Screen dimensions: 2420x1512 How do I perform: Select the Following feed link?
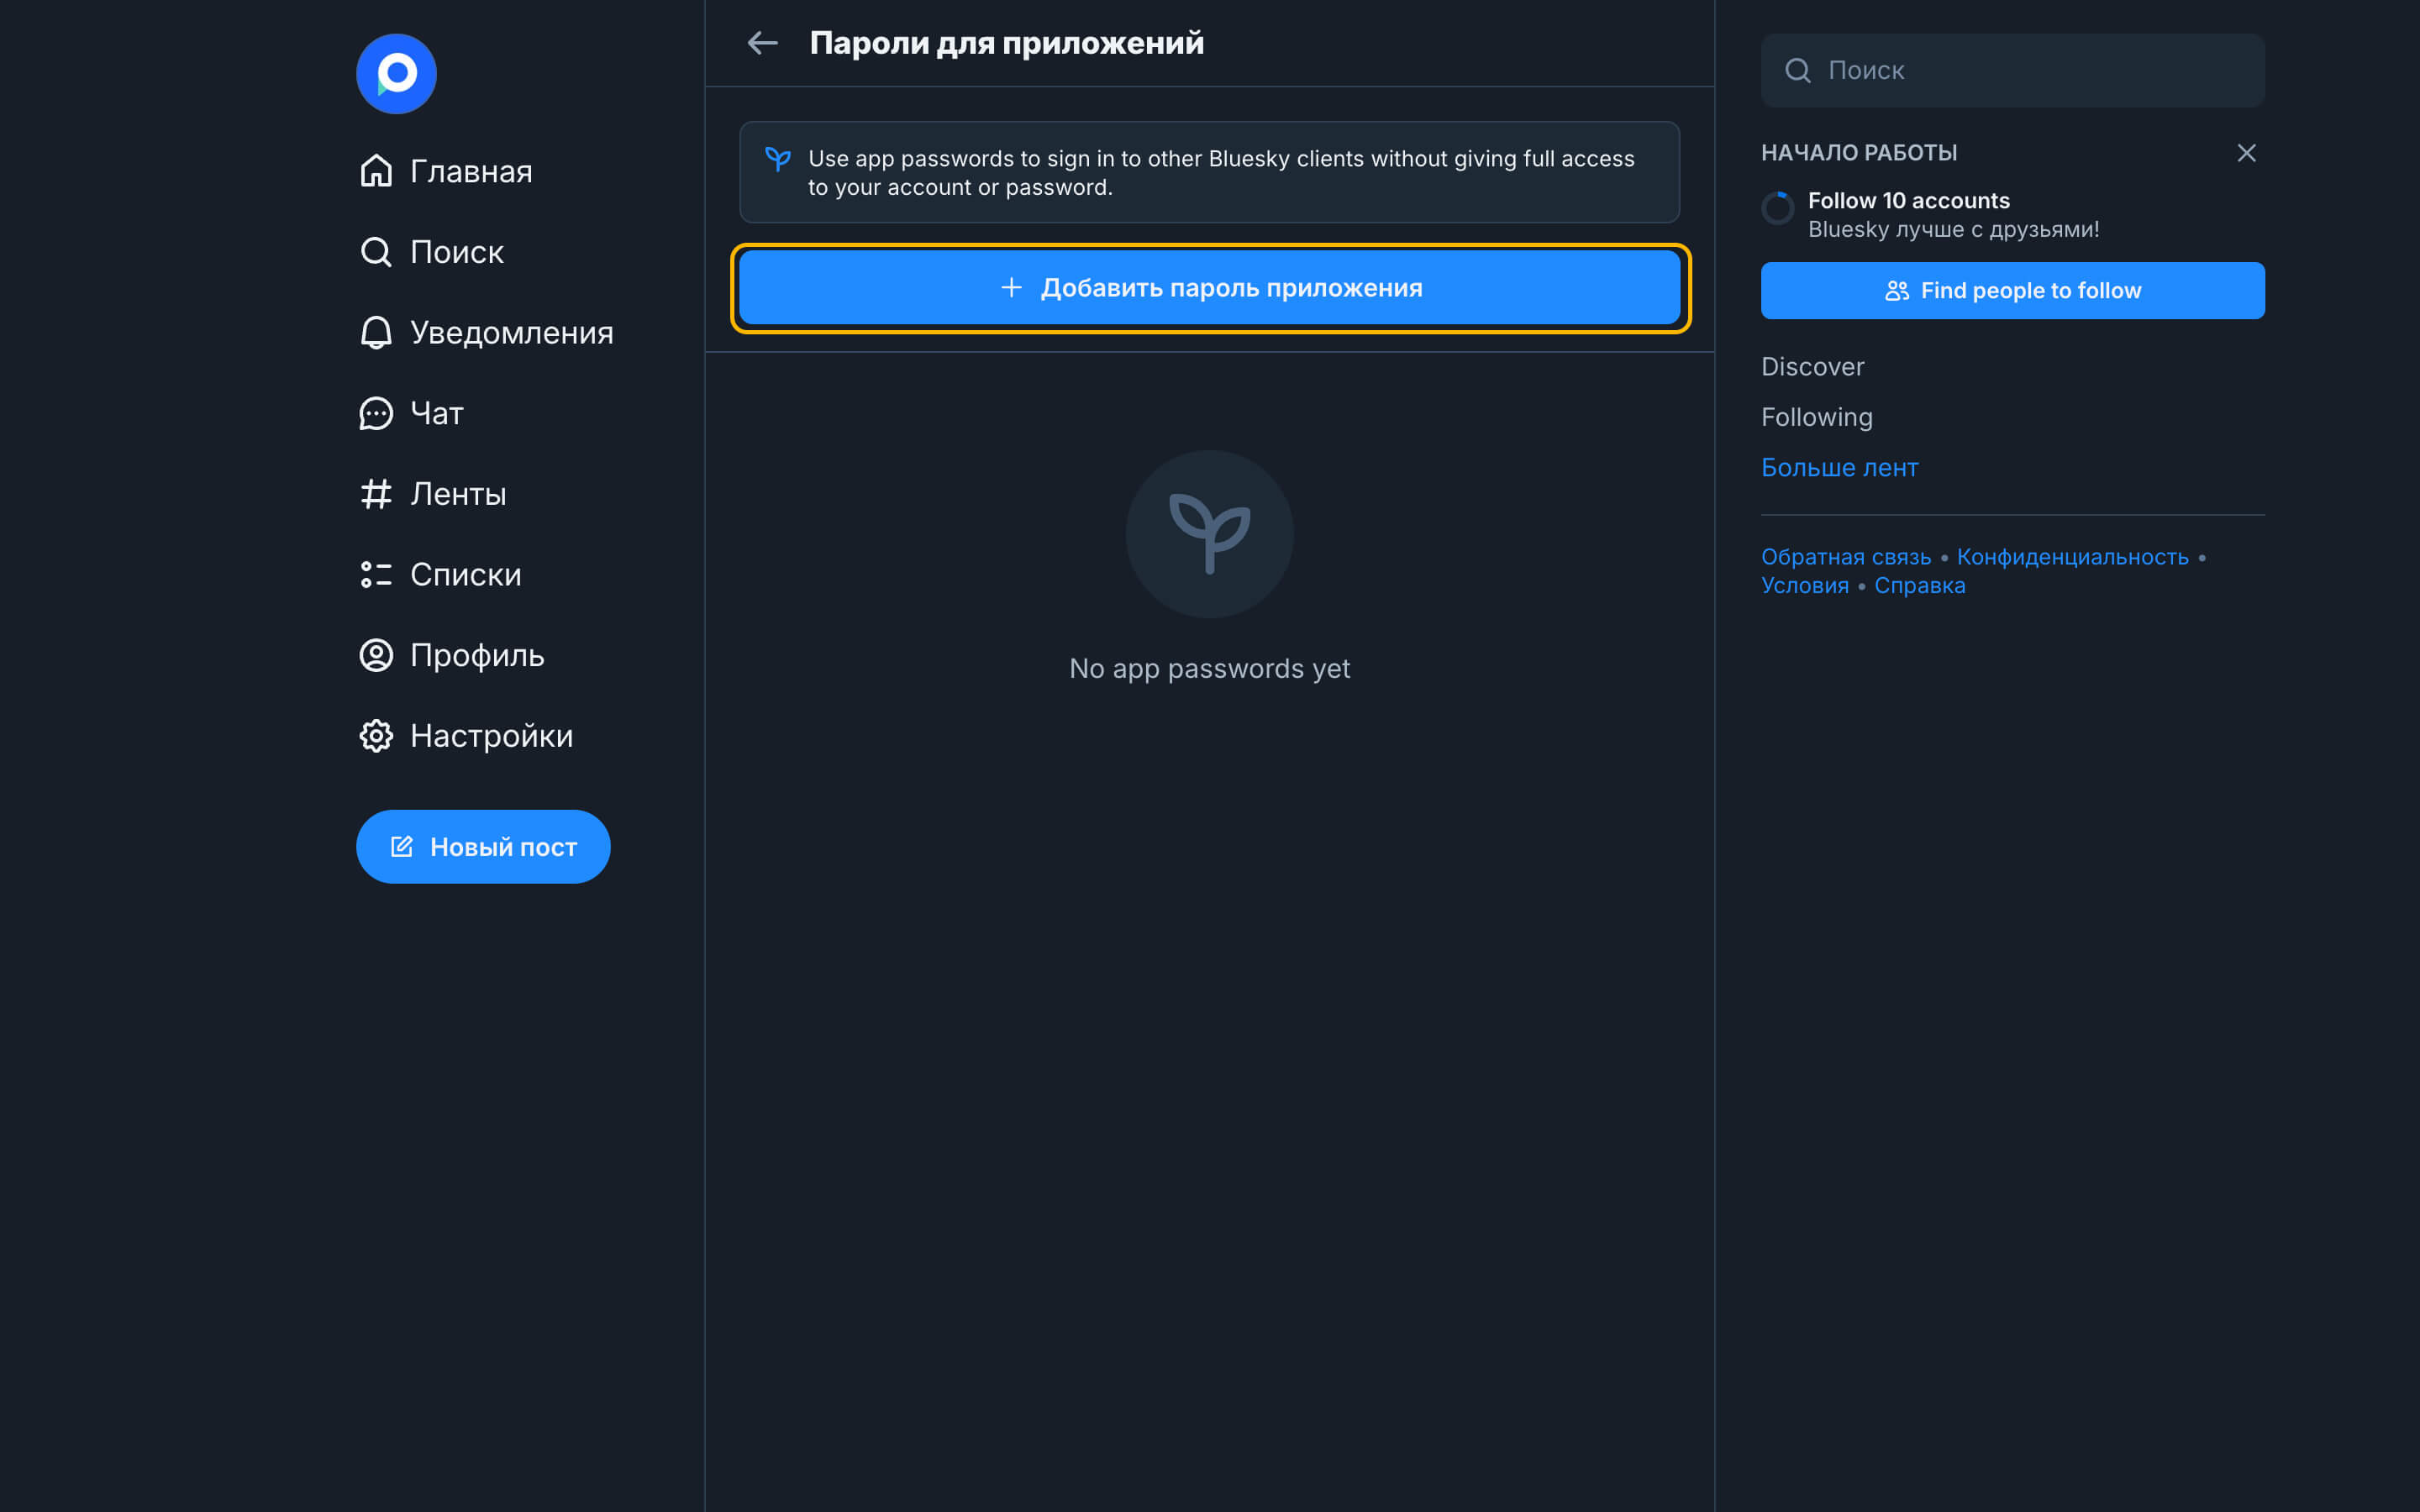coord(1816,417)
